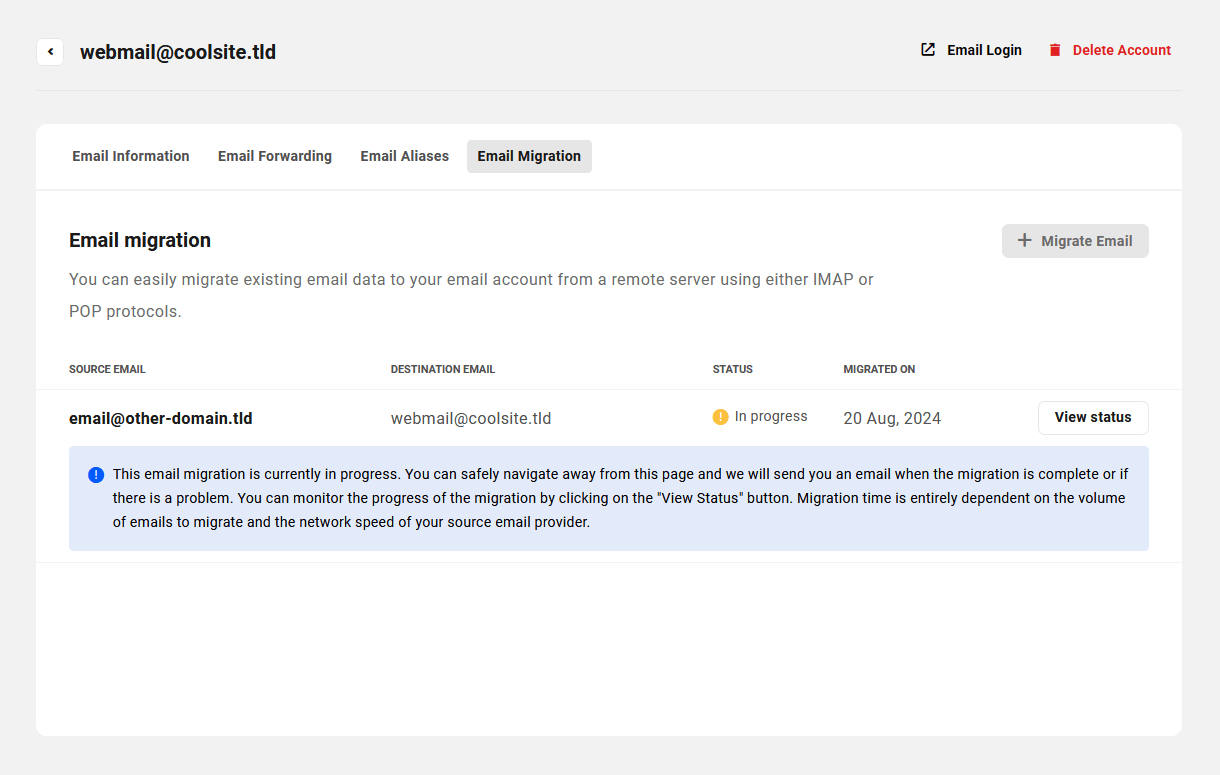The image size is (1220, 775).
Task: Click the View status button
Action: point(1093,418)
